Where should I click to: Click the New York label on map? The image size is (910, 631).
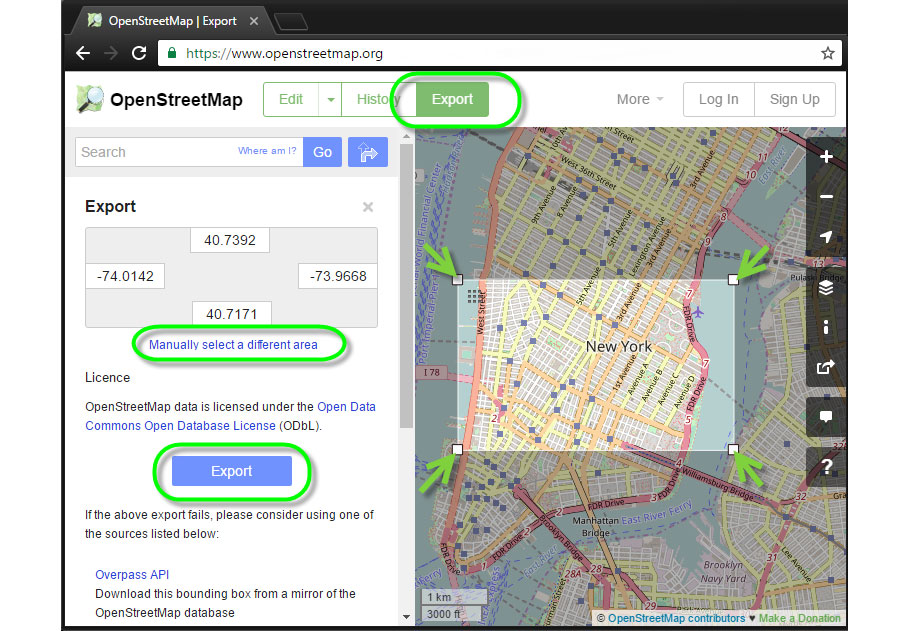[619, 347]
